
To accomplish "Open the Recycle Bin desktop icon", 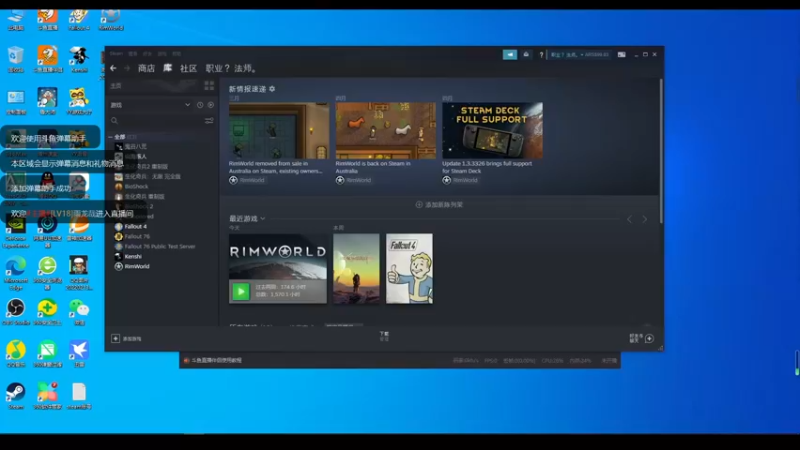I will point(15,59).
